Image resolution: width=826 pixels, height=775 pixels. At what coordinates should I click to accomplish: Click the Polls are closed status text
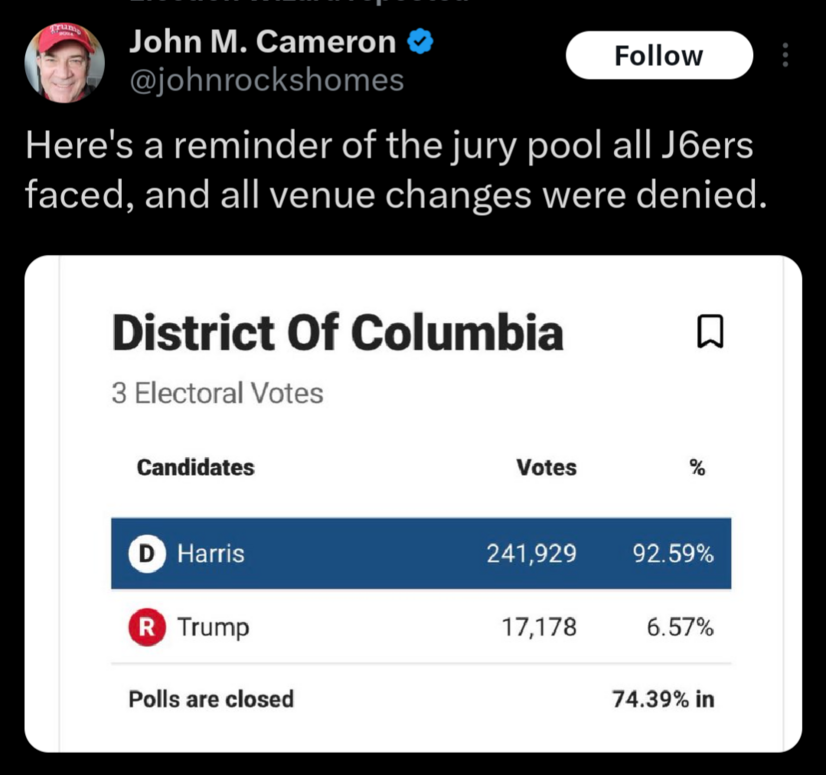(211, 699)
